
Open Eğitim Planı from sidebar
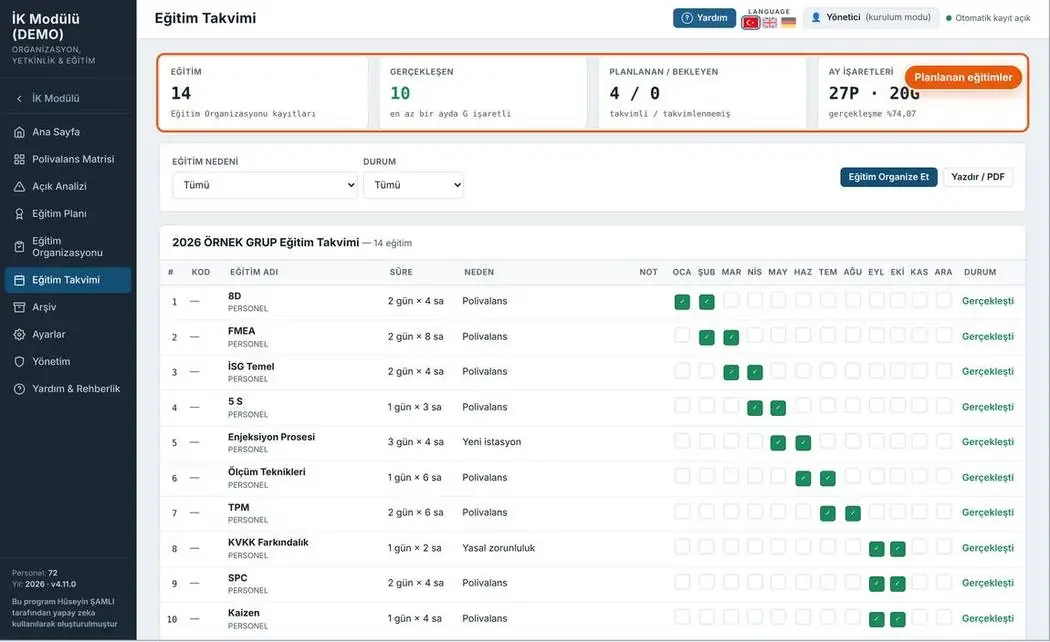point(68,214)
